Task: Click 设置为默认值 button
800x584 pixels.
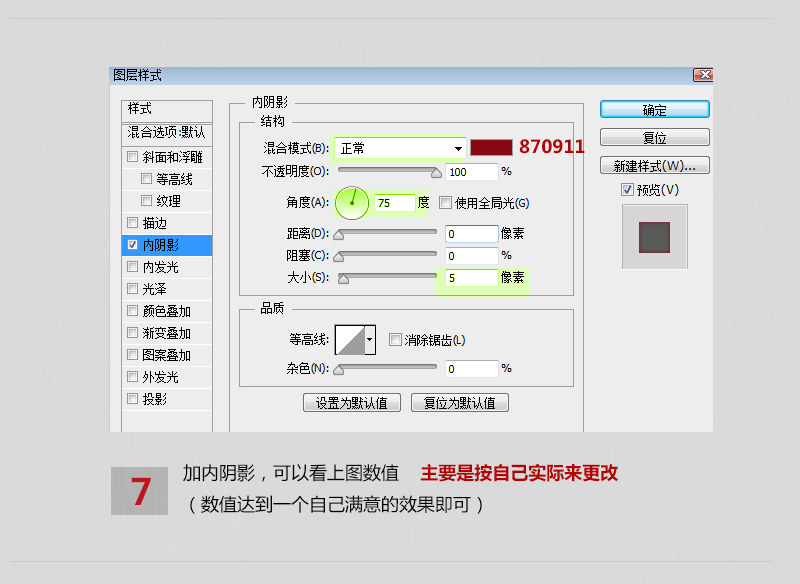Action: click(352, 403)
